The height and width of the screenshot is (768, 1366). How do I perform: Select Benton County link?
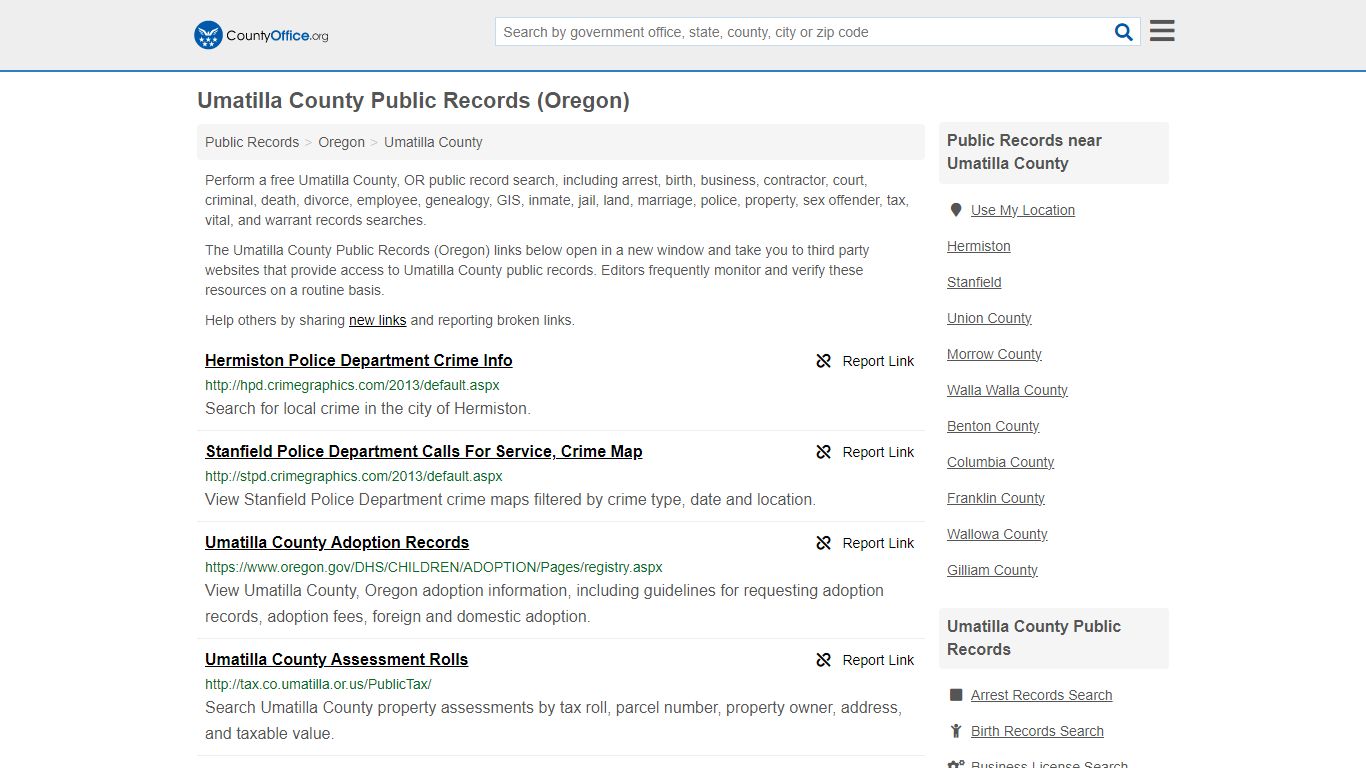(x=993, y=426)
